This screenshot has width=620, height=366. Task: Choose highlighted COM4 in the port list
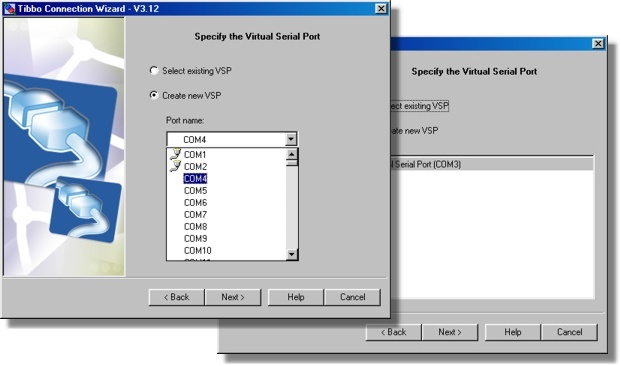[x=195, y=179]
